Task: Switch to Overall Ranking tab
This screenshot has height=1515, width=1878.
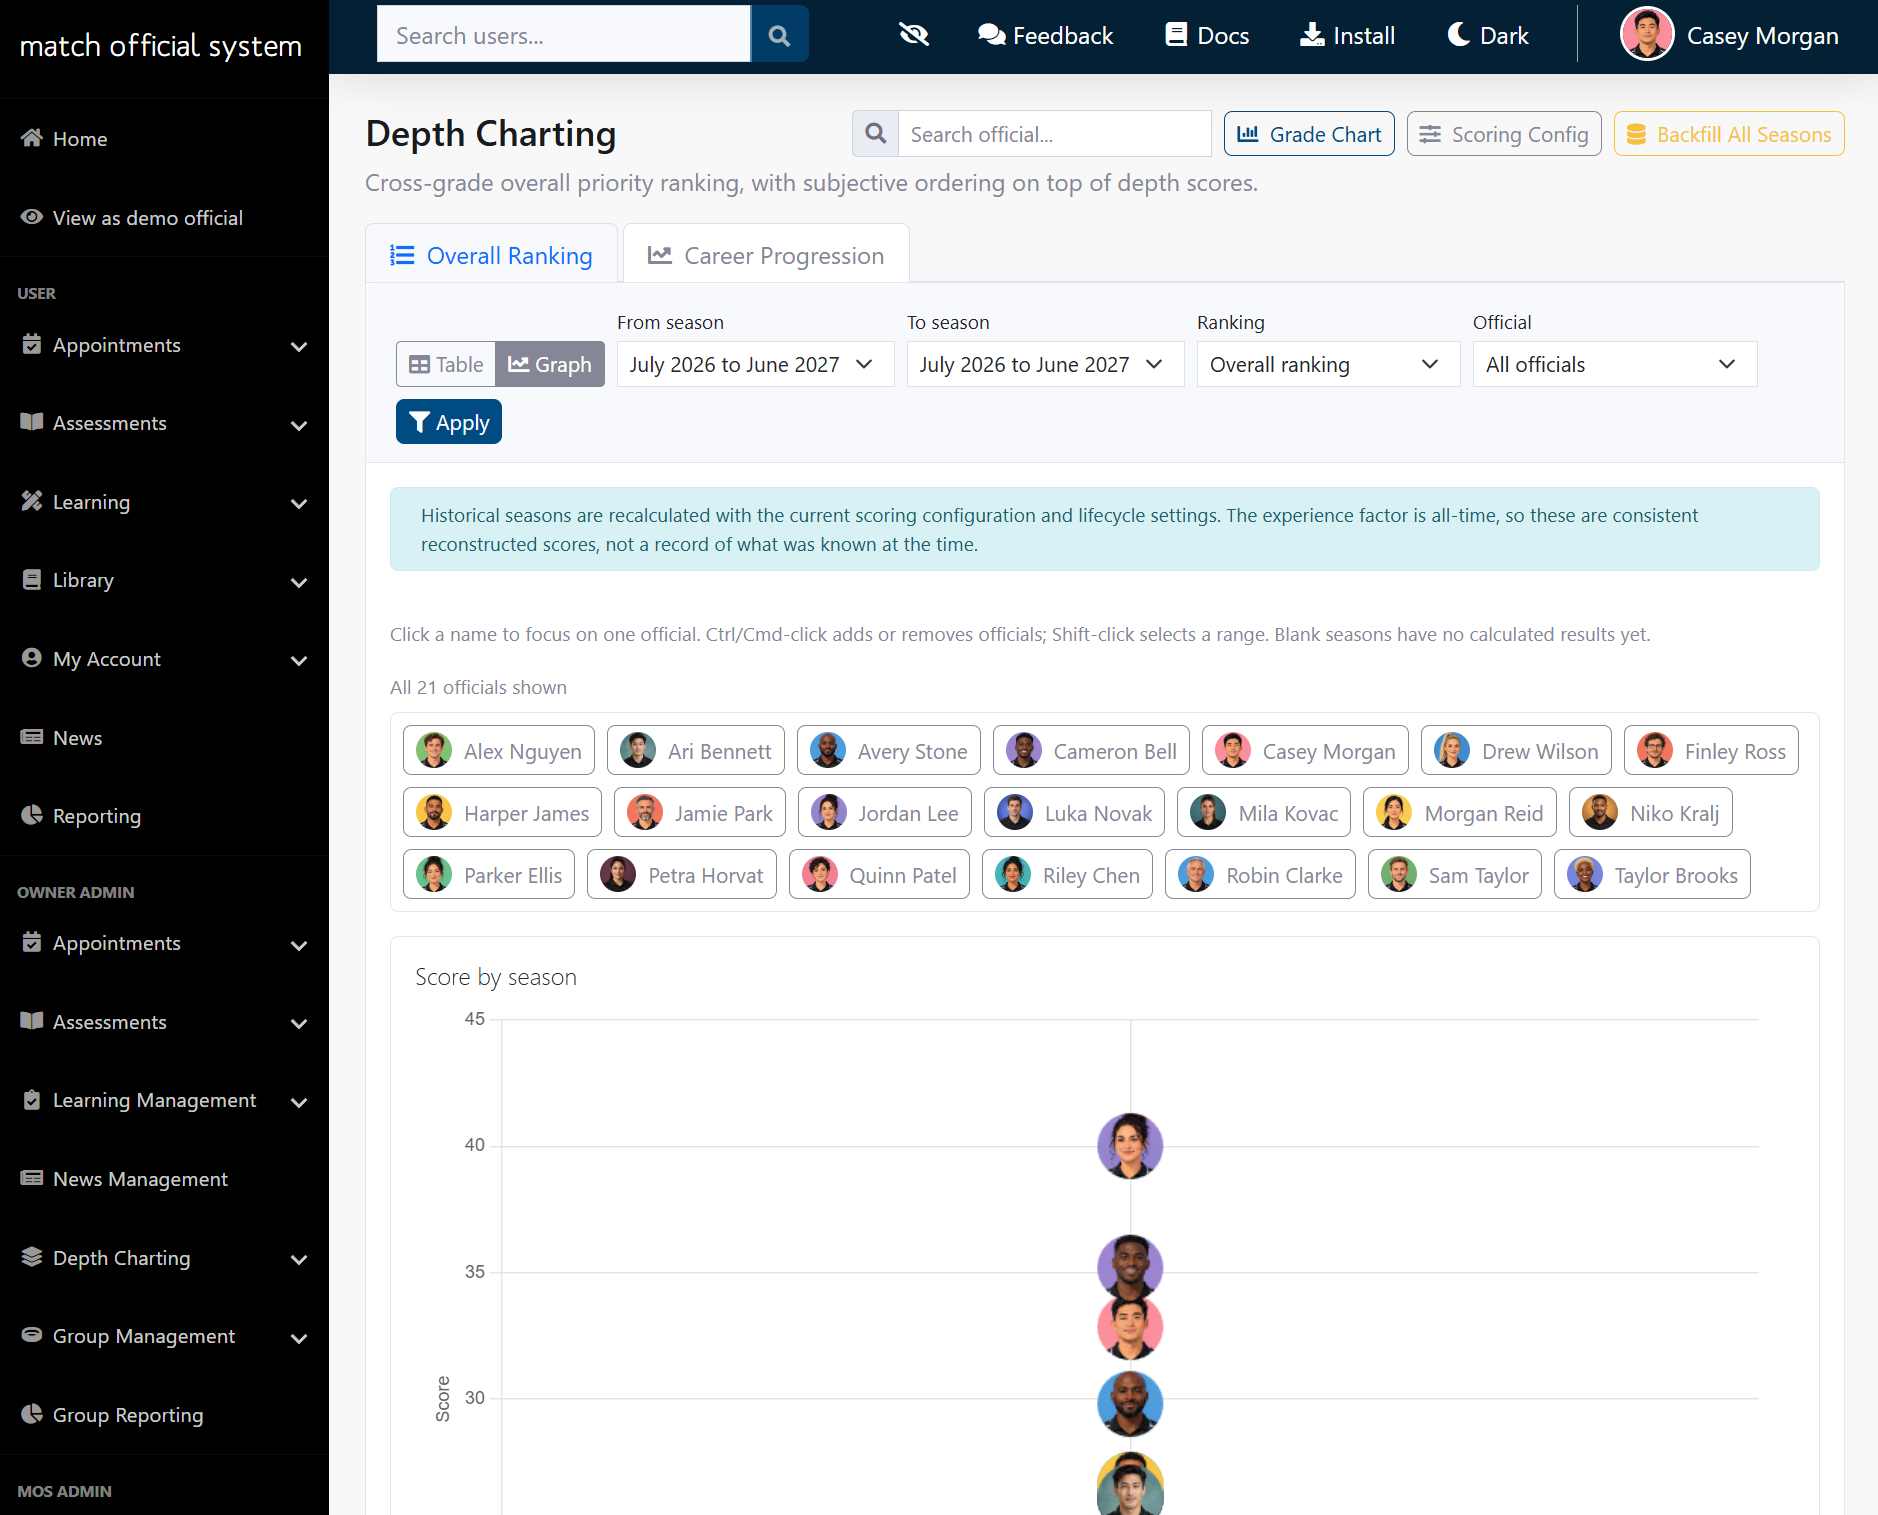Action: click(x=491, y=255)
